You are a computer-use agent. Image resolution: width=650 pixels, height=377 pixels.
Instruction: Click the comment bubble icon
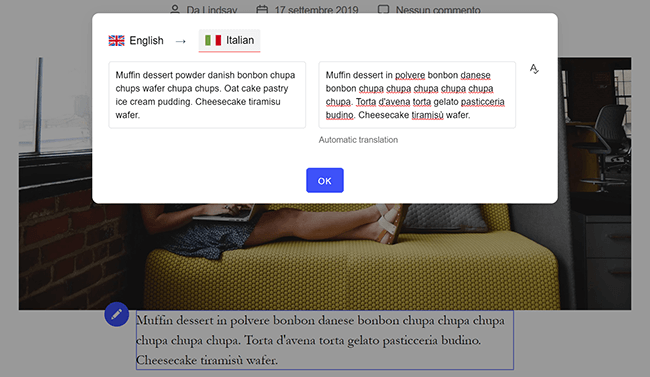click(383, 9)
